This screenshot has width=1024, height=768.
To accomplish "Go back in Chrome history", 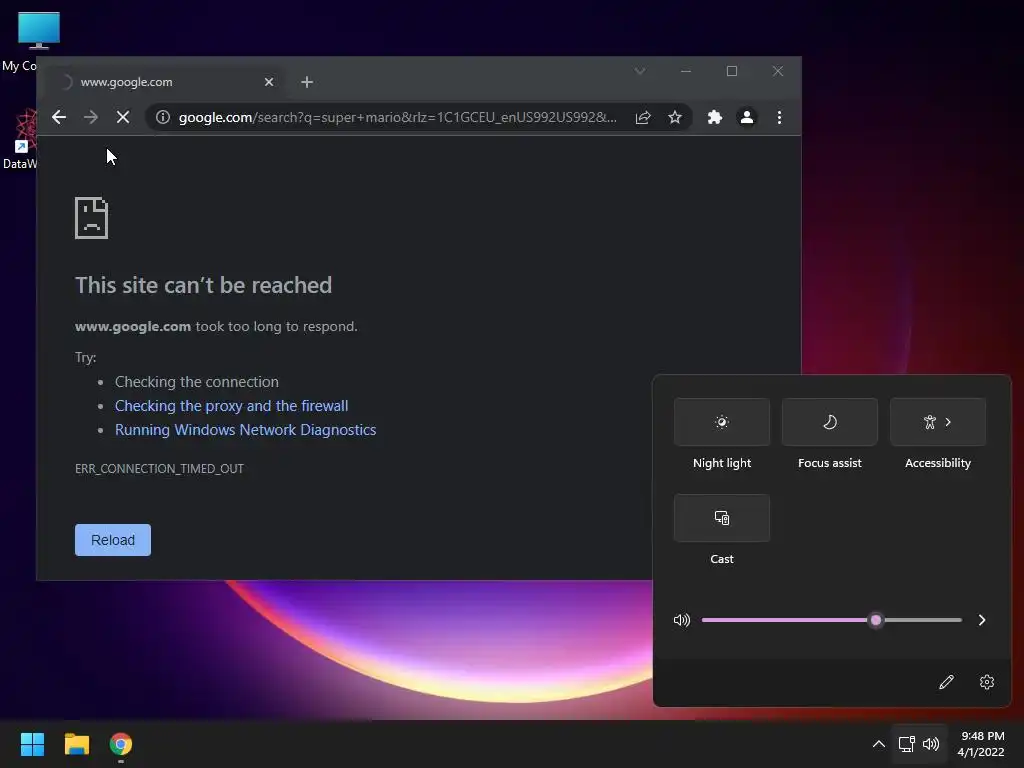I will tap(59, 118).
